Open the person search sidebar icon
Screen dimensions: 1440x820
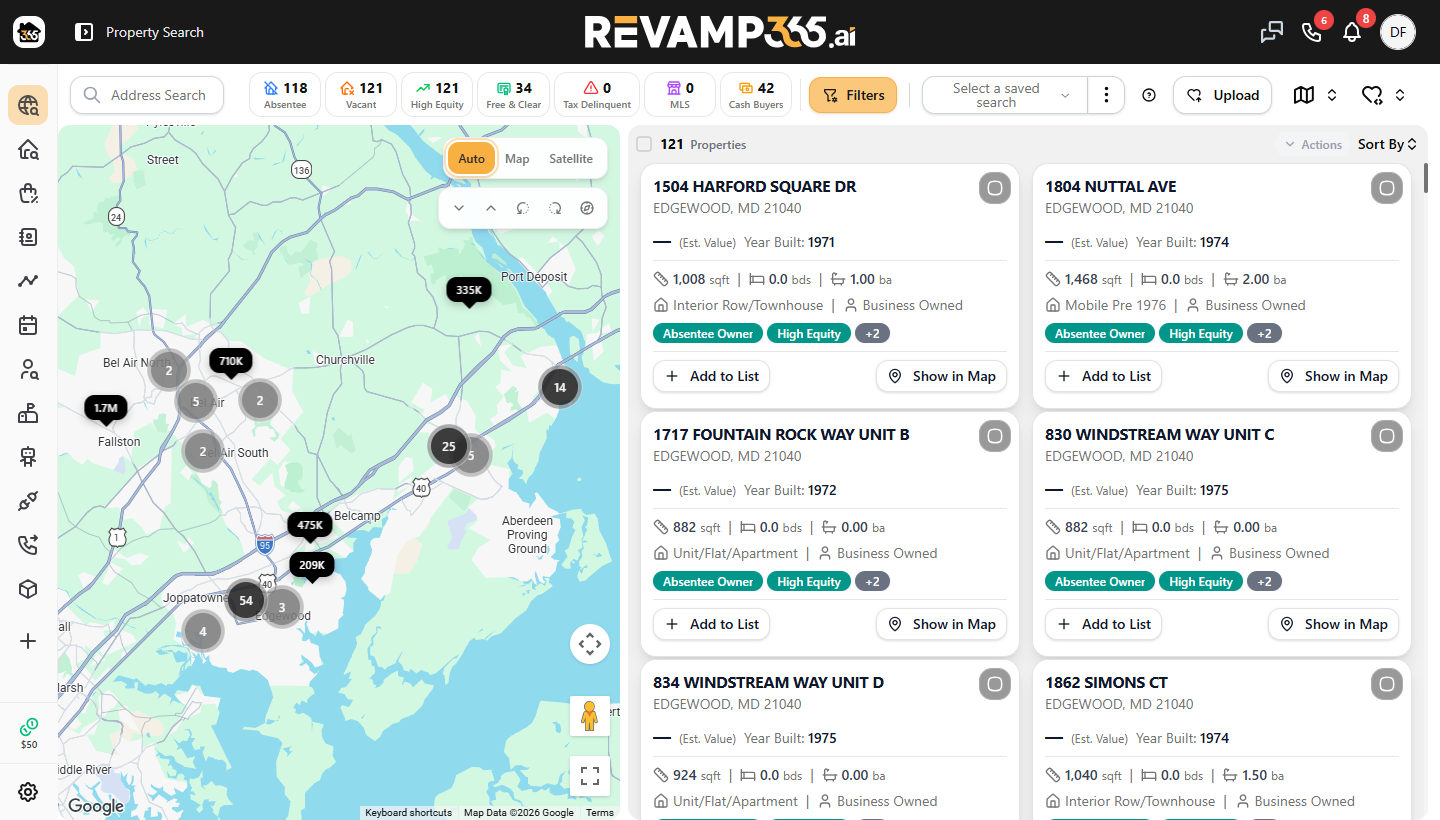click(28, 369)
